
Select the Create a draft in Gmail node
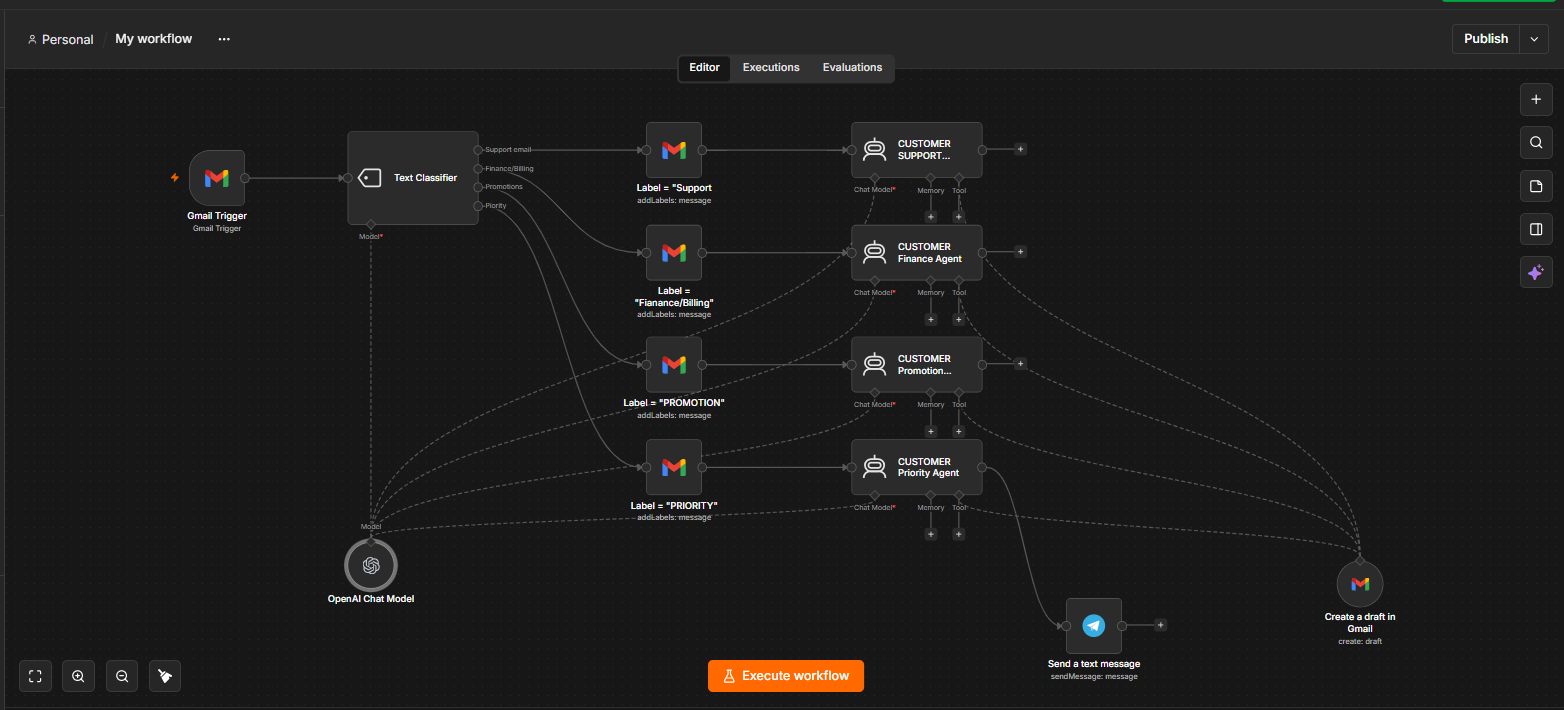tap(1360, 583)
